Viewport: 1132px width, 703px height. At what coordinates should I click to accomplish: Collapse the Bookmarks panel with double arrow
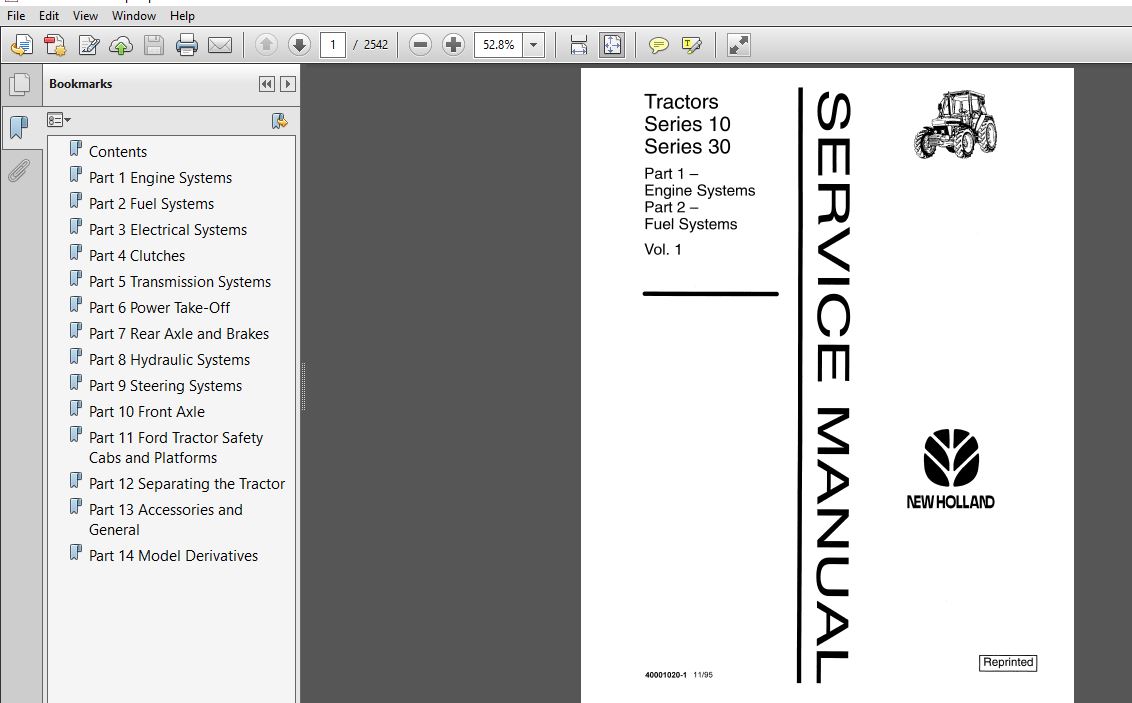266,84
